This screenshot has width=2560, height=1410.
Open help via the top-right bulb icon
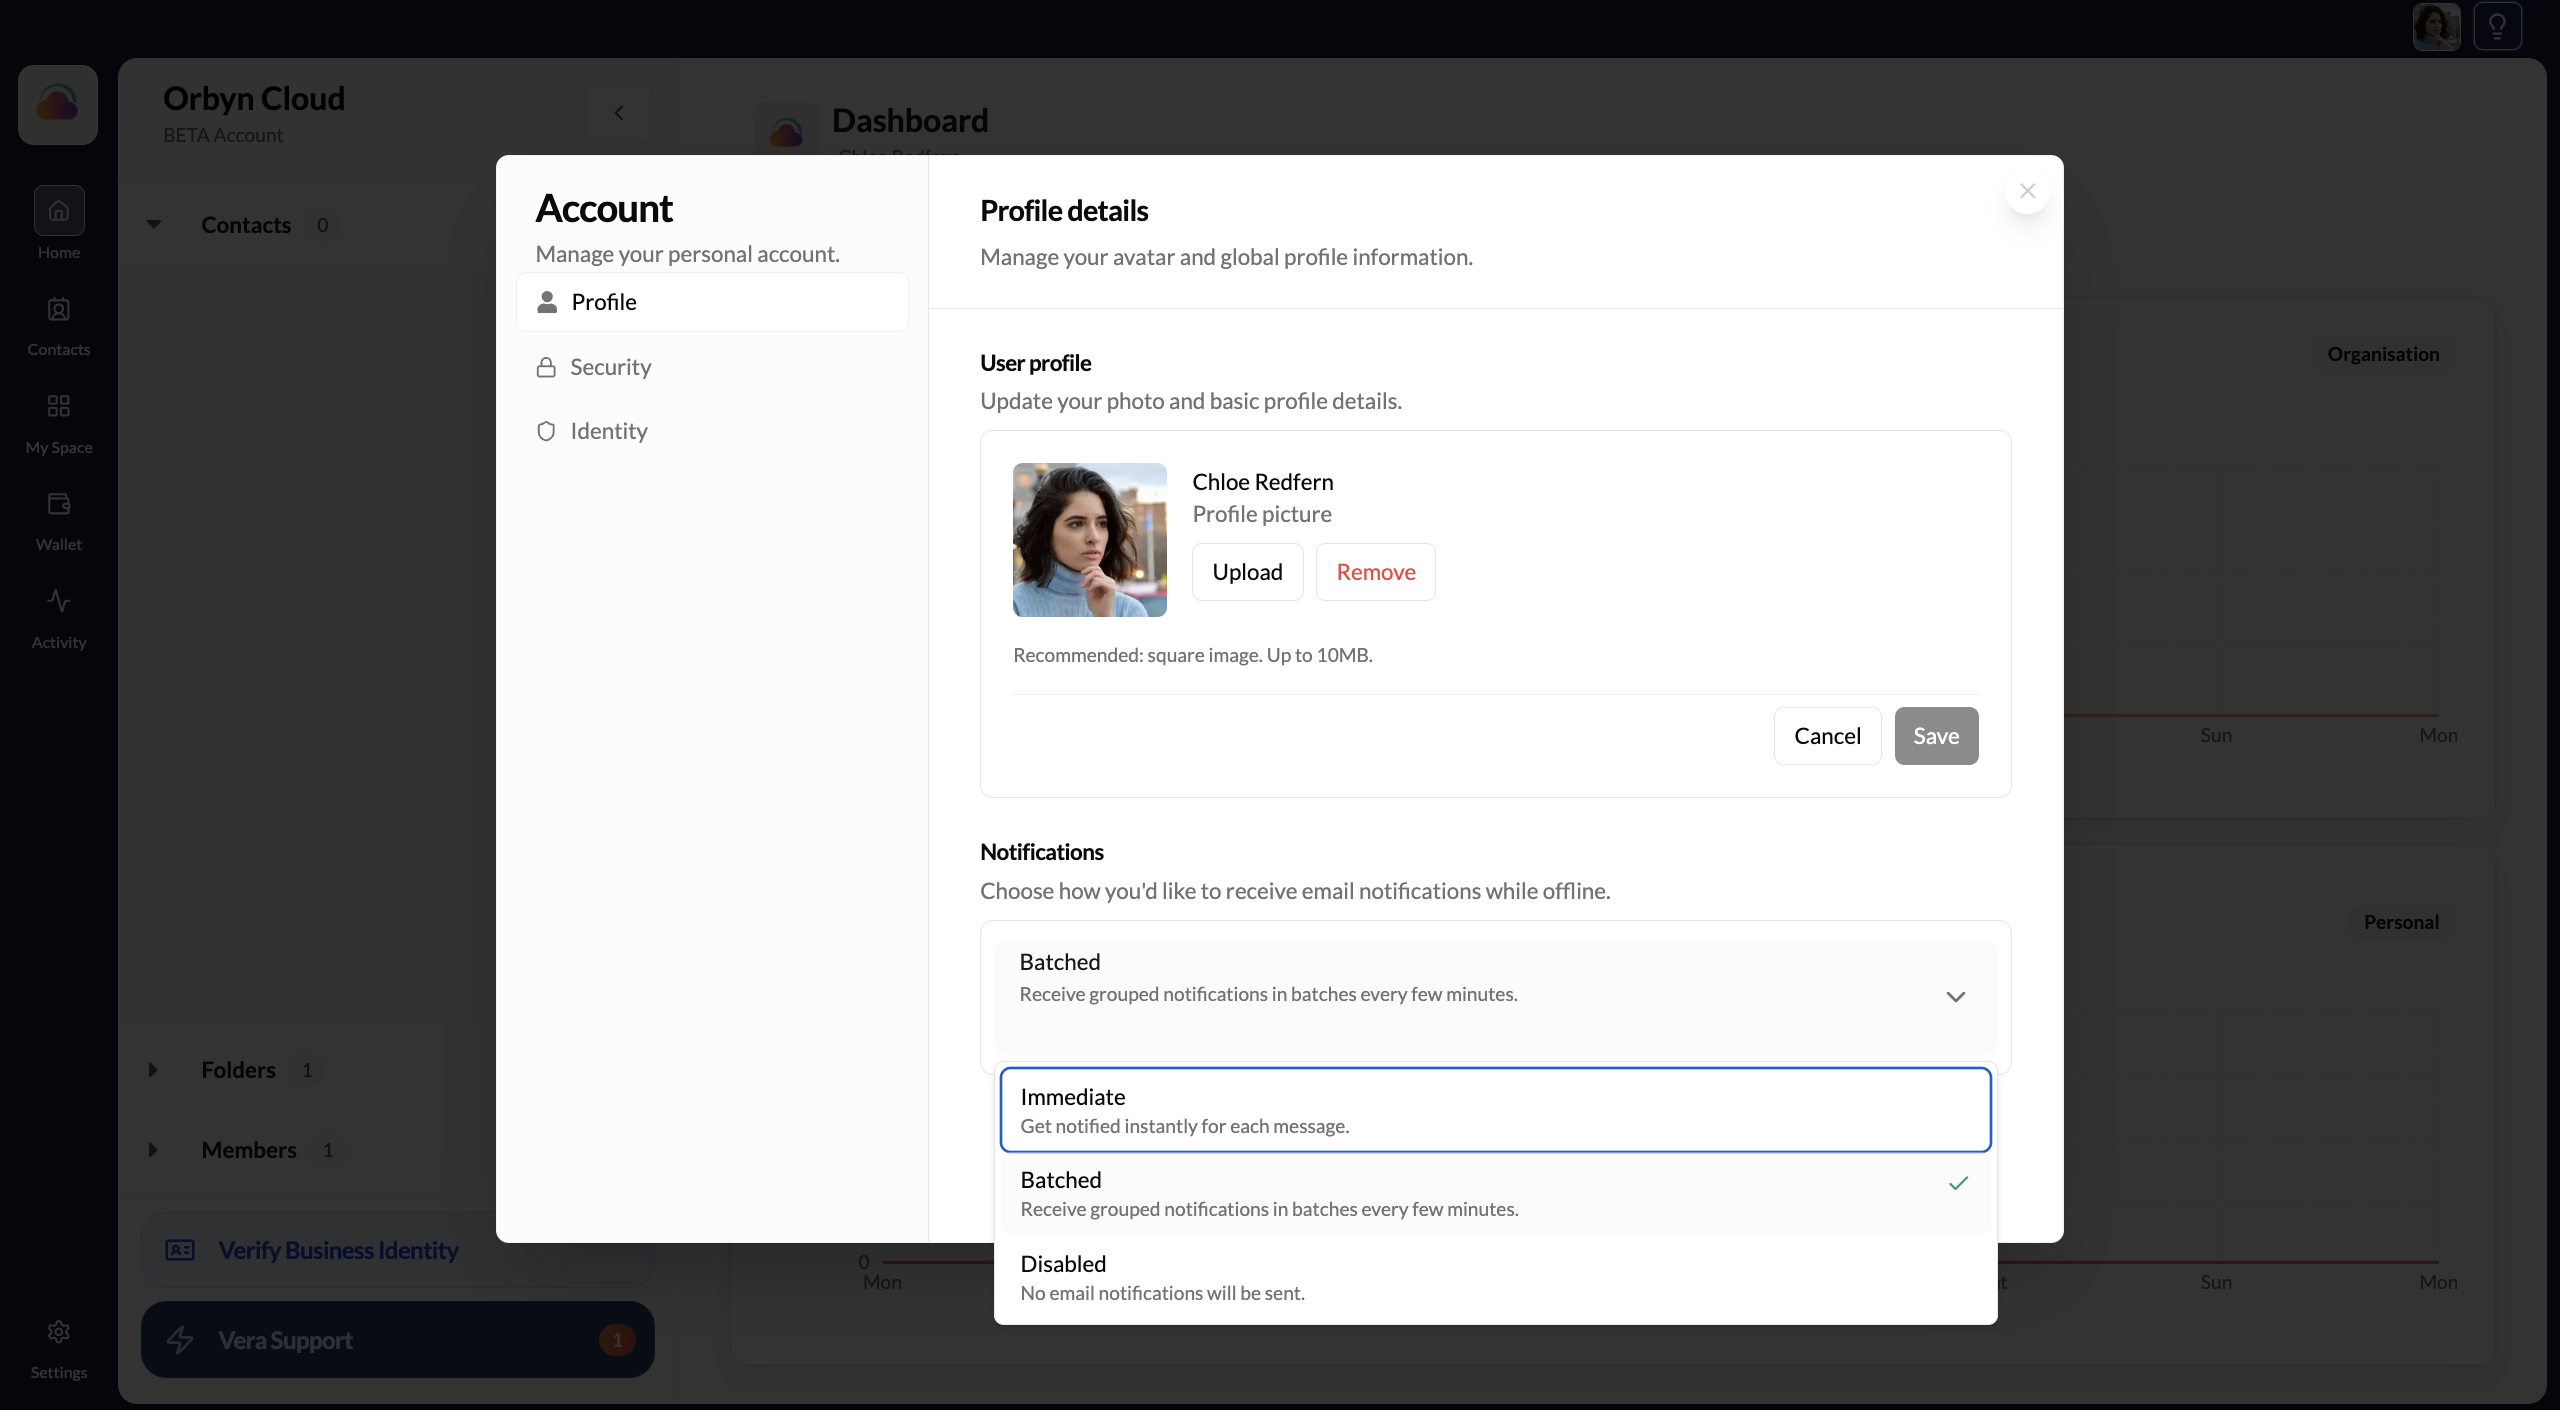tap(2497, 26)
